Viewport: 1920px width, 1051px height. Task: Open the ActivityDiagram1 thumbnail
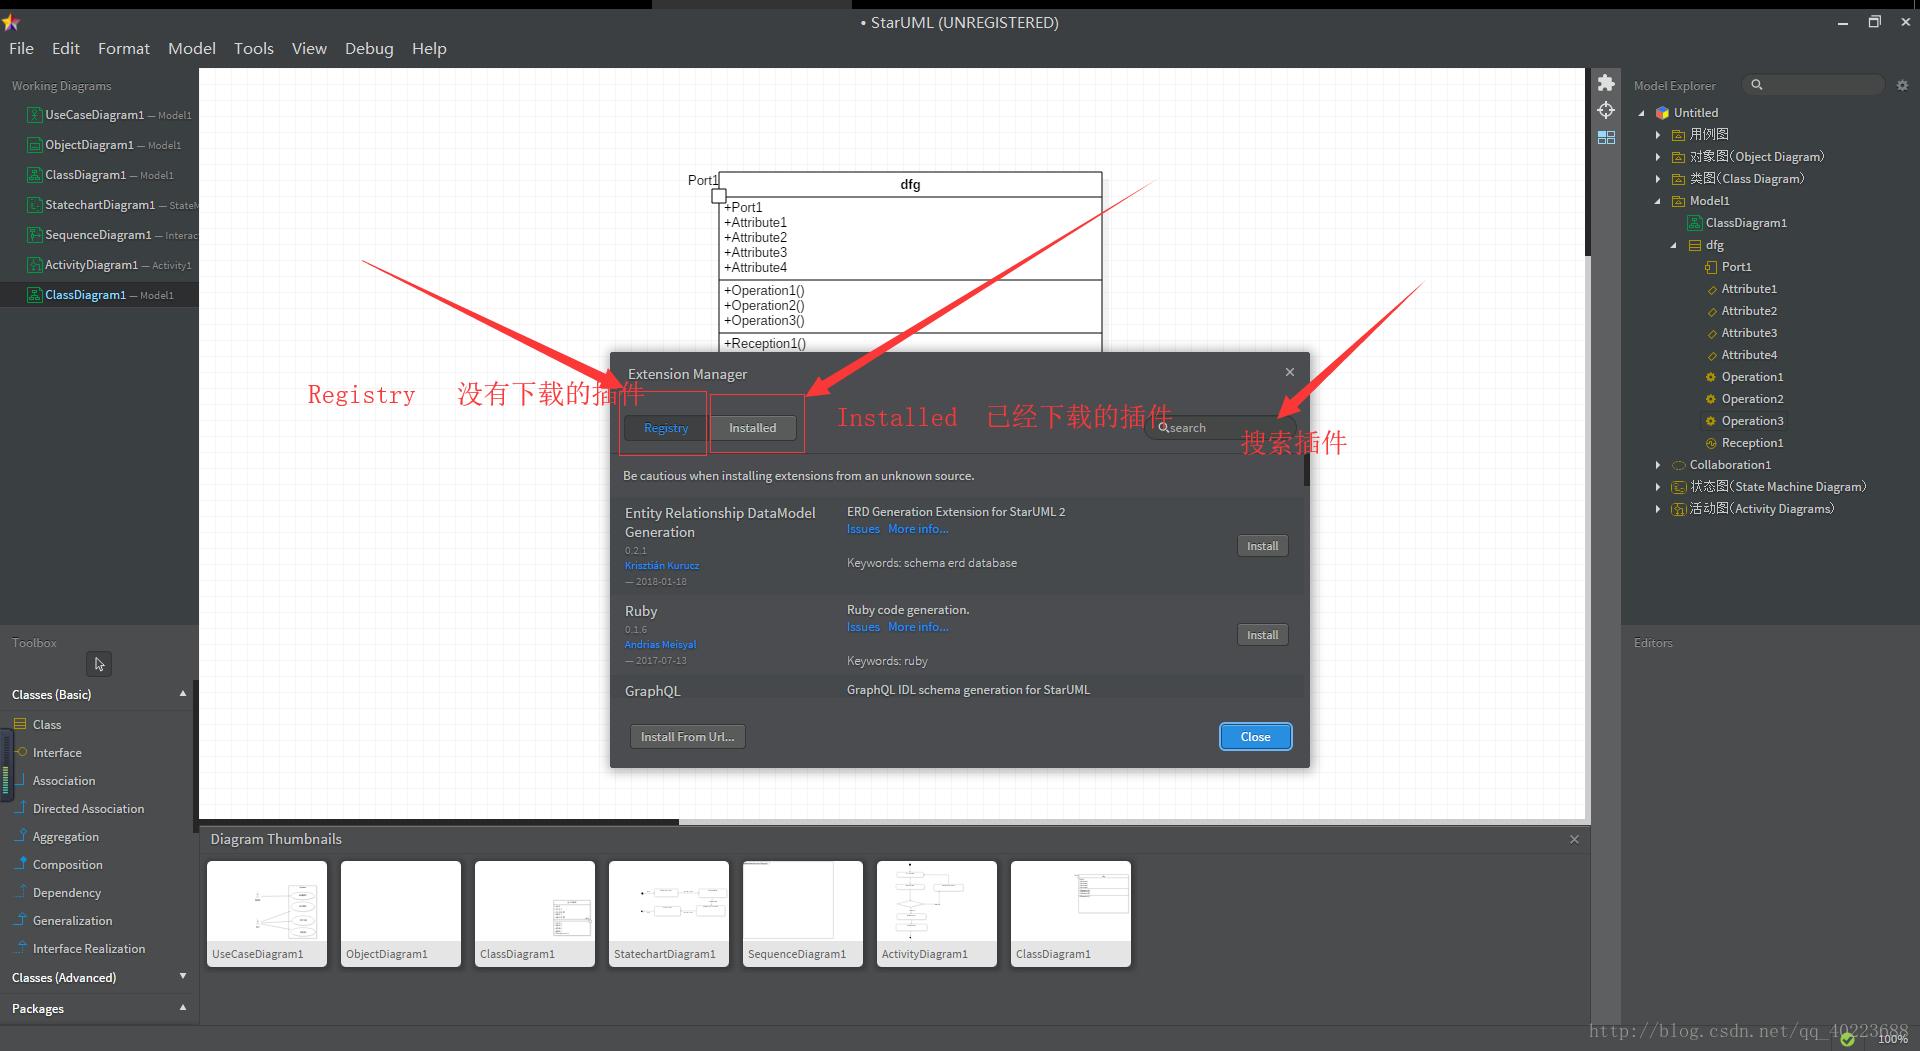[x=937, y=913]
